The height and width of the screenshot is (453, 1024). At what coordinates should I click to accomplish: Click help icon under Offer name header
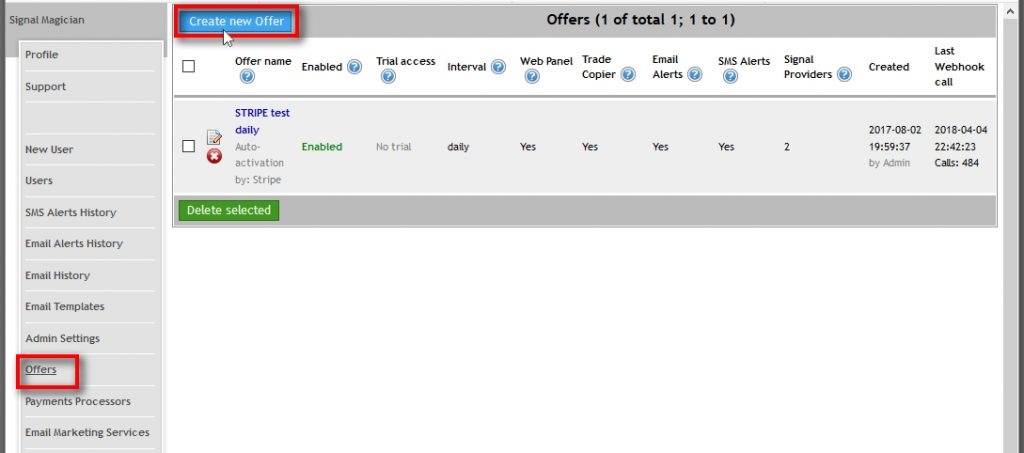pos(247,77)
